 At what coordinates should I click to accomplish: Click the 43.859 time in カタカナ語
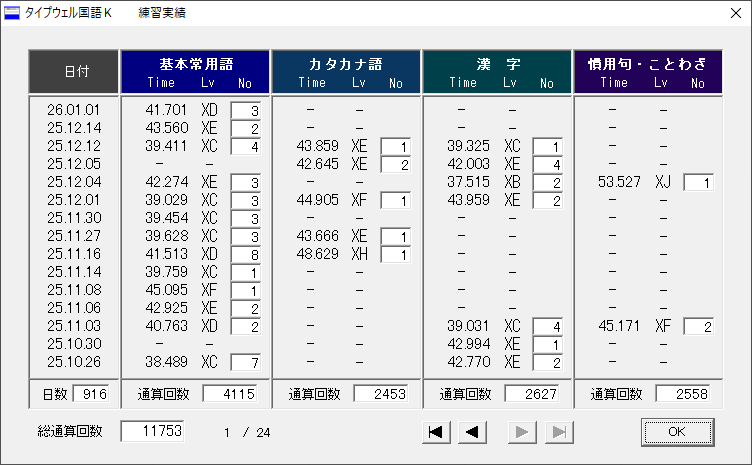[x=317, y=146]
